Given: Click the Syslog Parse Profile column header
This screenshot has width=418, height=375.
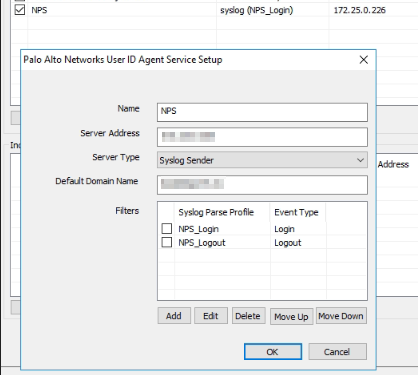Looking at the screenshot, I should click(222, 212).
